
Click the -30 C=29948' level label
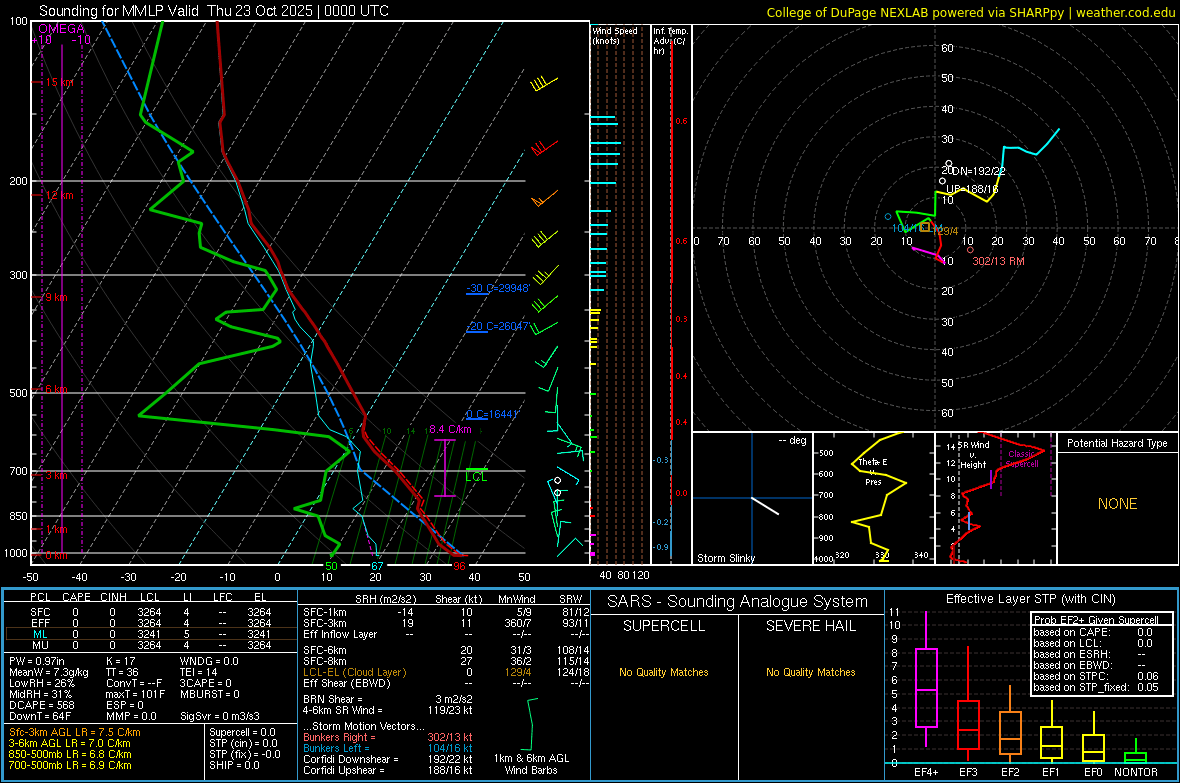pos(498,288)
